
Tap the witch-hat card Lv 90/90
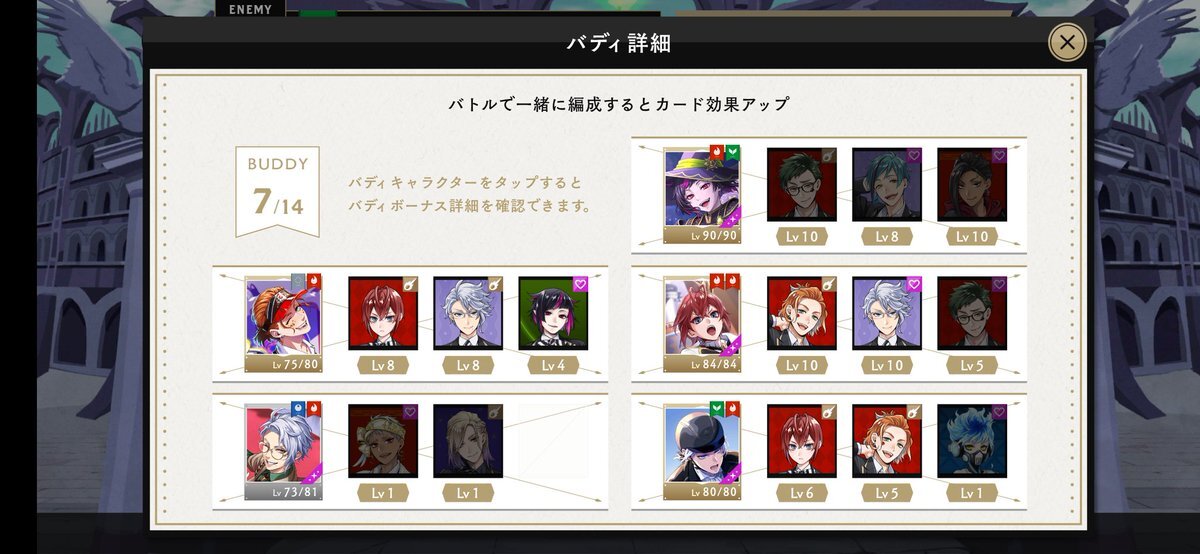point(702,193)
